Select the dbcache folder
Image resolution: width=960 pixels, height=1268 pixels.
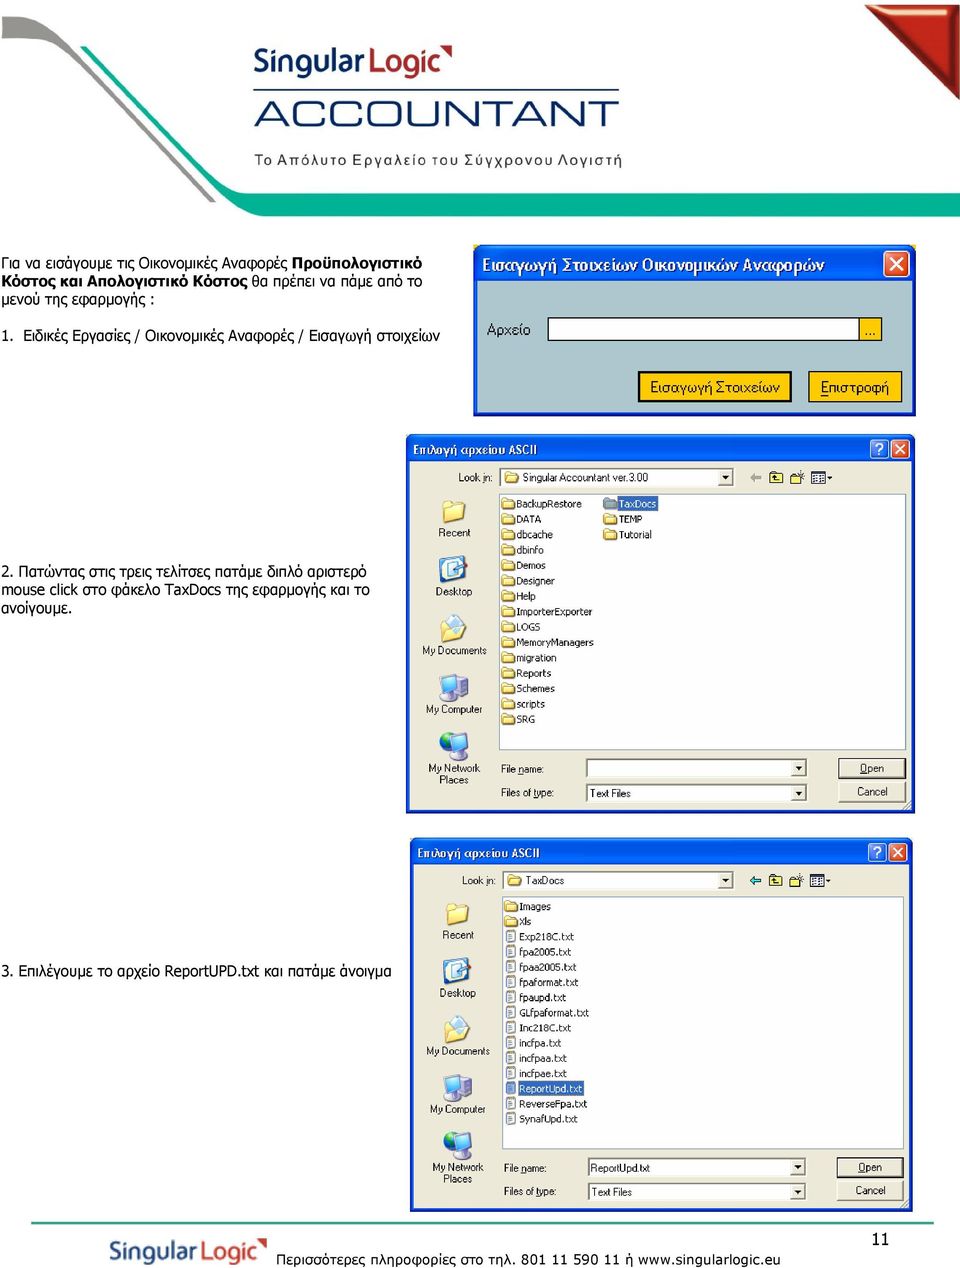point(527,535)
